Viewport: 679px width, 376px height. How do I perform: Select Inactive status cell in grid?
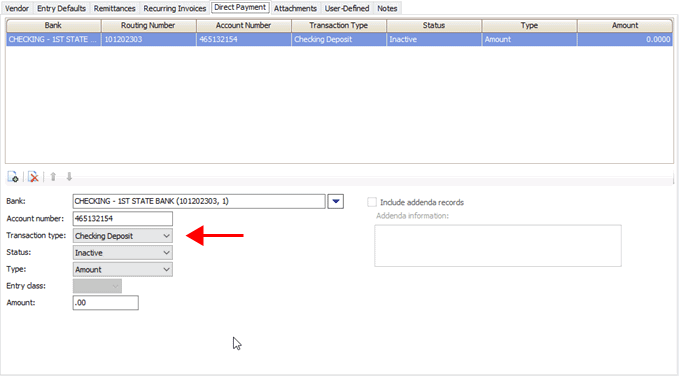click(x=434, y=39)
